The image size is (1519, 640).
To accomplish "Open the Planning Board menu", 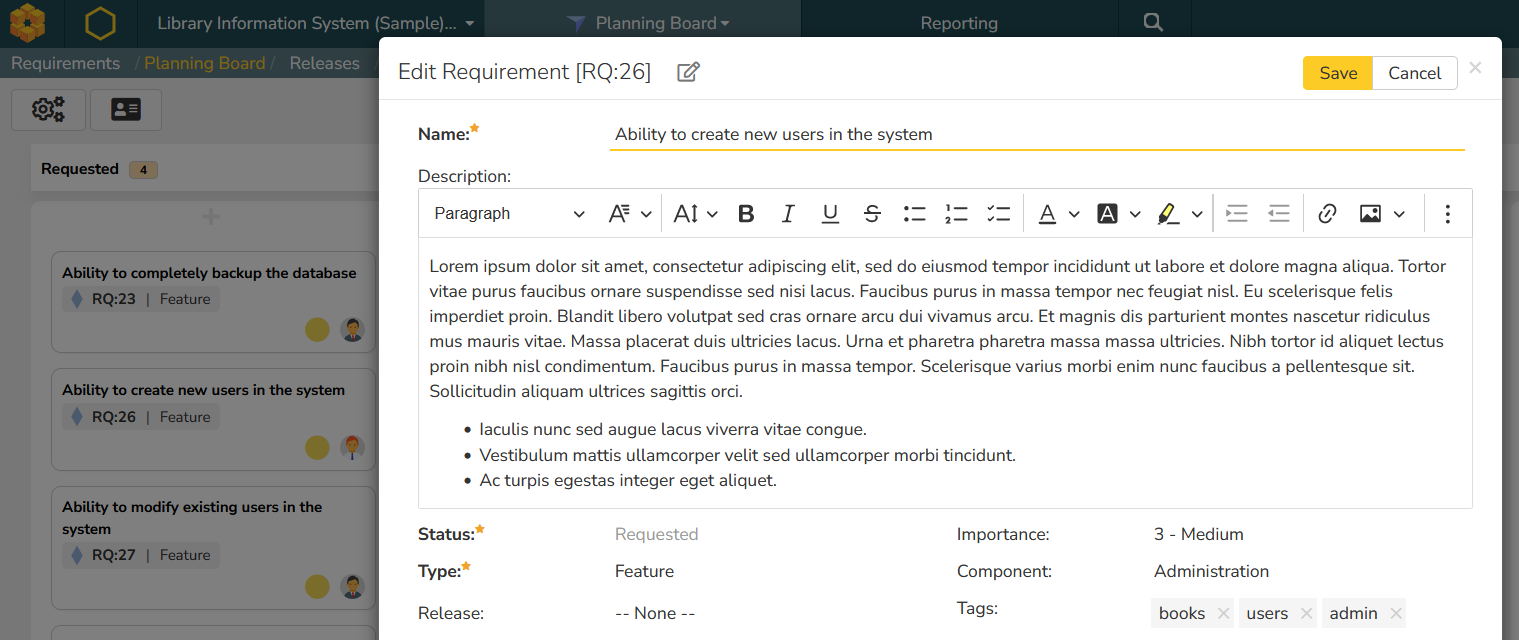I will click(661, 23).
